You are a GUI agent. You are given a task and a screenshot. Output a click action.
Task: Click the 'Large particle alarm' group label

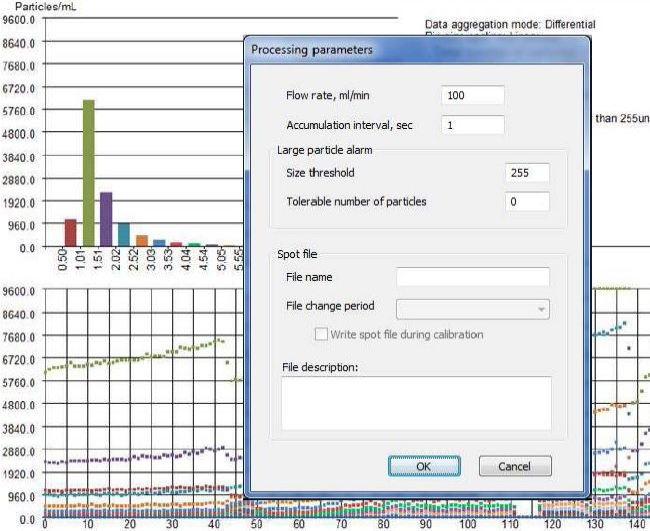325,150
